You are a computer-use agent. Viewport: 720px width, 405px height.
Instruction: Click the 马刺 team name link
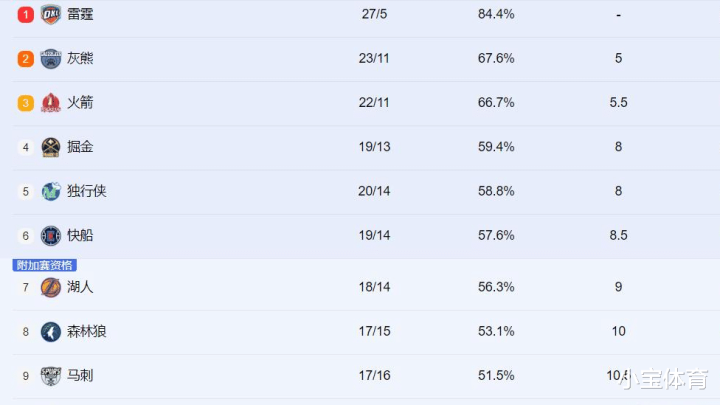80,376
